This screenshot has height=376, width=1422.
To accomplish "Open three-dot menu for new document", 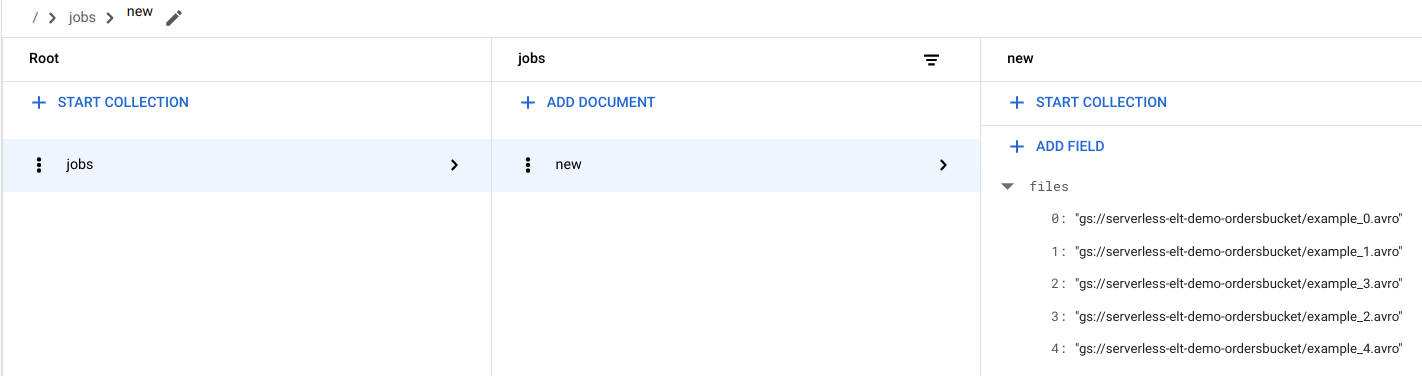I will (x=528, y=165).
